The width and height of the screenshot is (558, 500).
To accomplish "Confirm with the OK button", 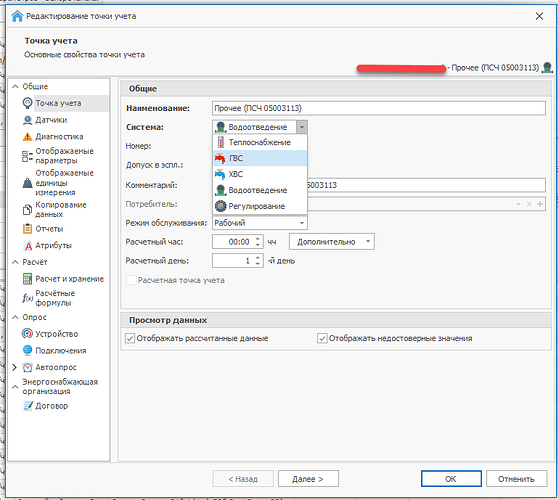I will [x=451, y=479].
